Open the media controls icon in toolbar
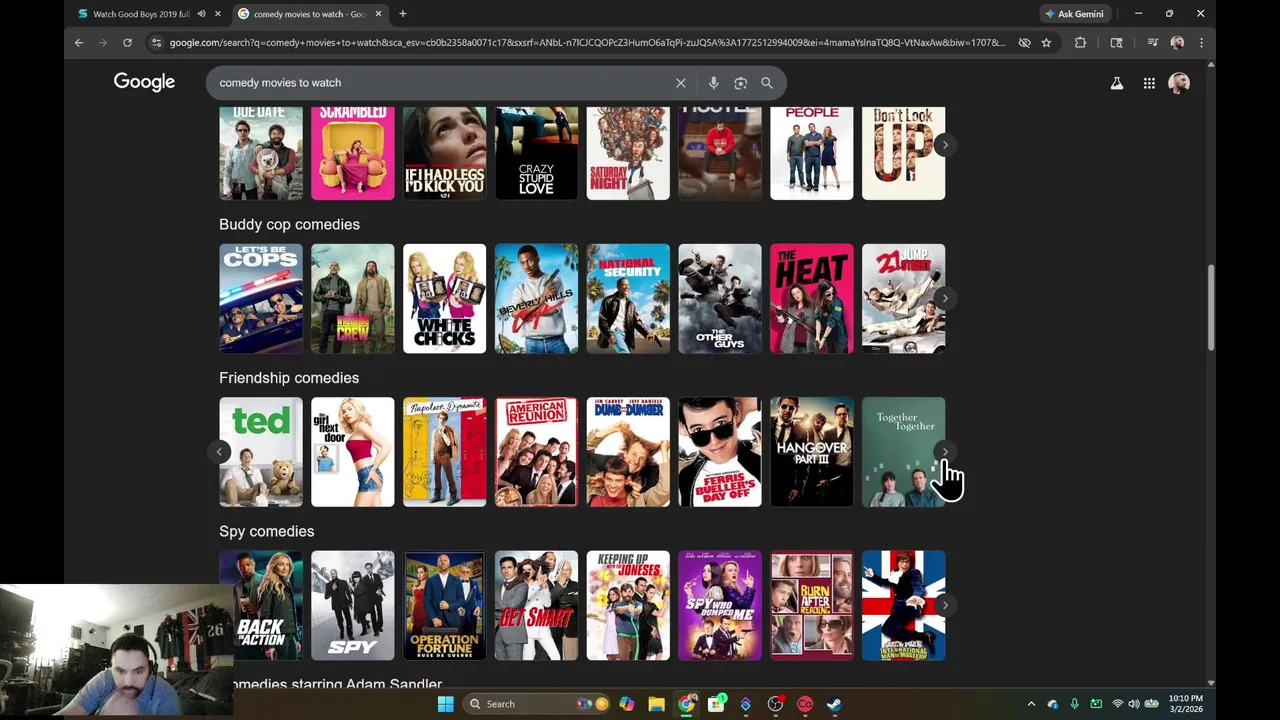 1152,43
